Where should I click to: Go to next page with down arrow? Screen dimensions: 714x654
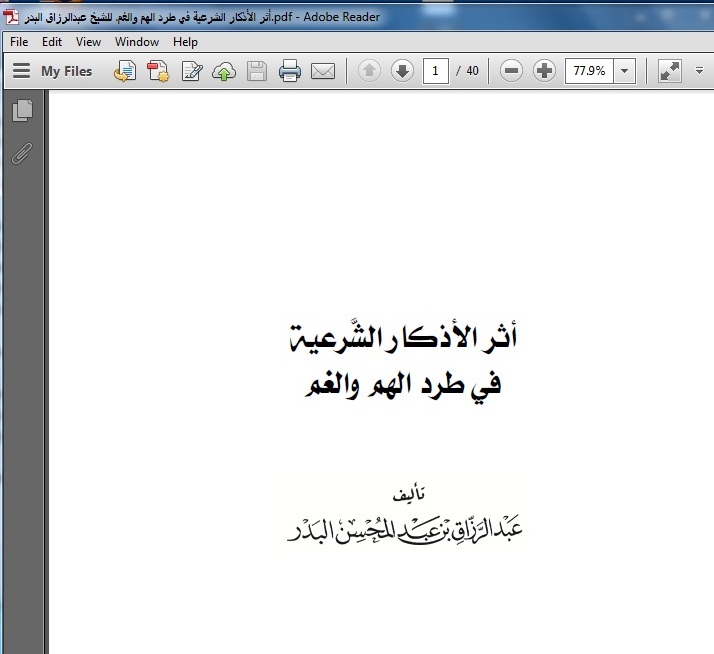click(402, 71)
